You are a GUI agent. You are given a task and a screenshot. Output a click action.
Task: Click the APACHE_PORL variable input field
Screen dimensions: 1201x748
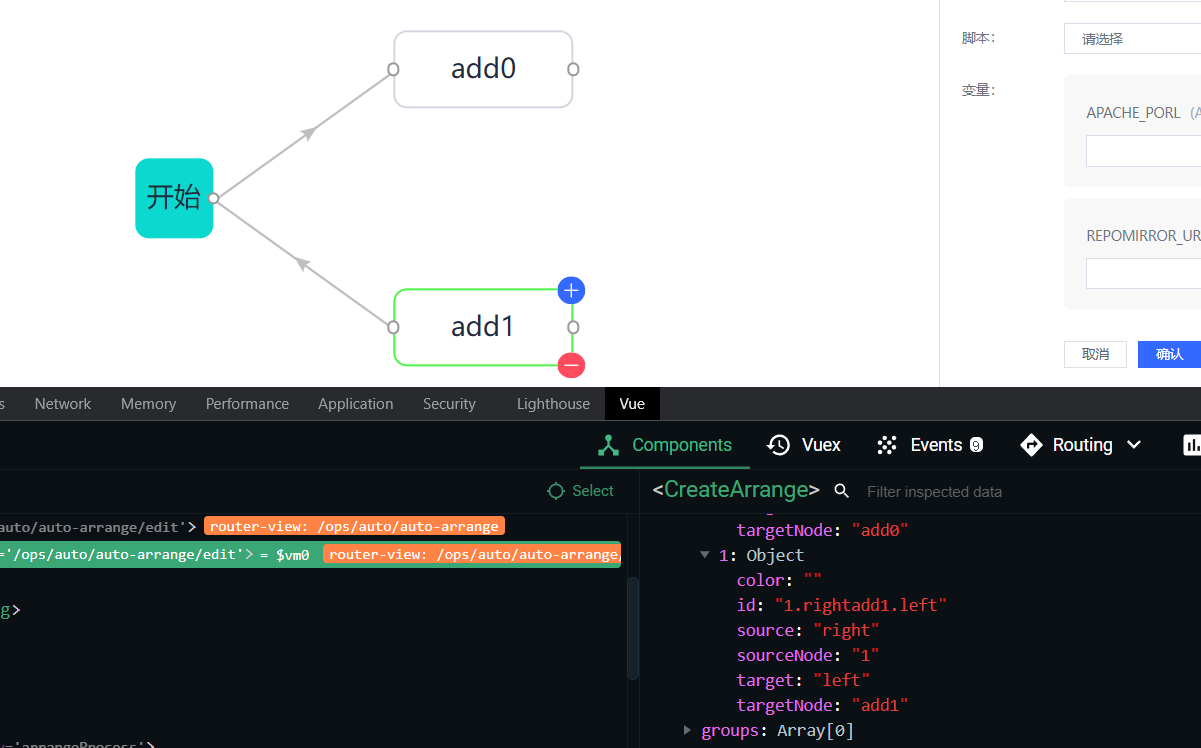pyautogui.click(x=1143, y=151)
